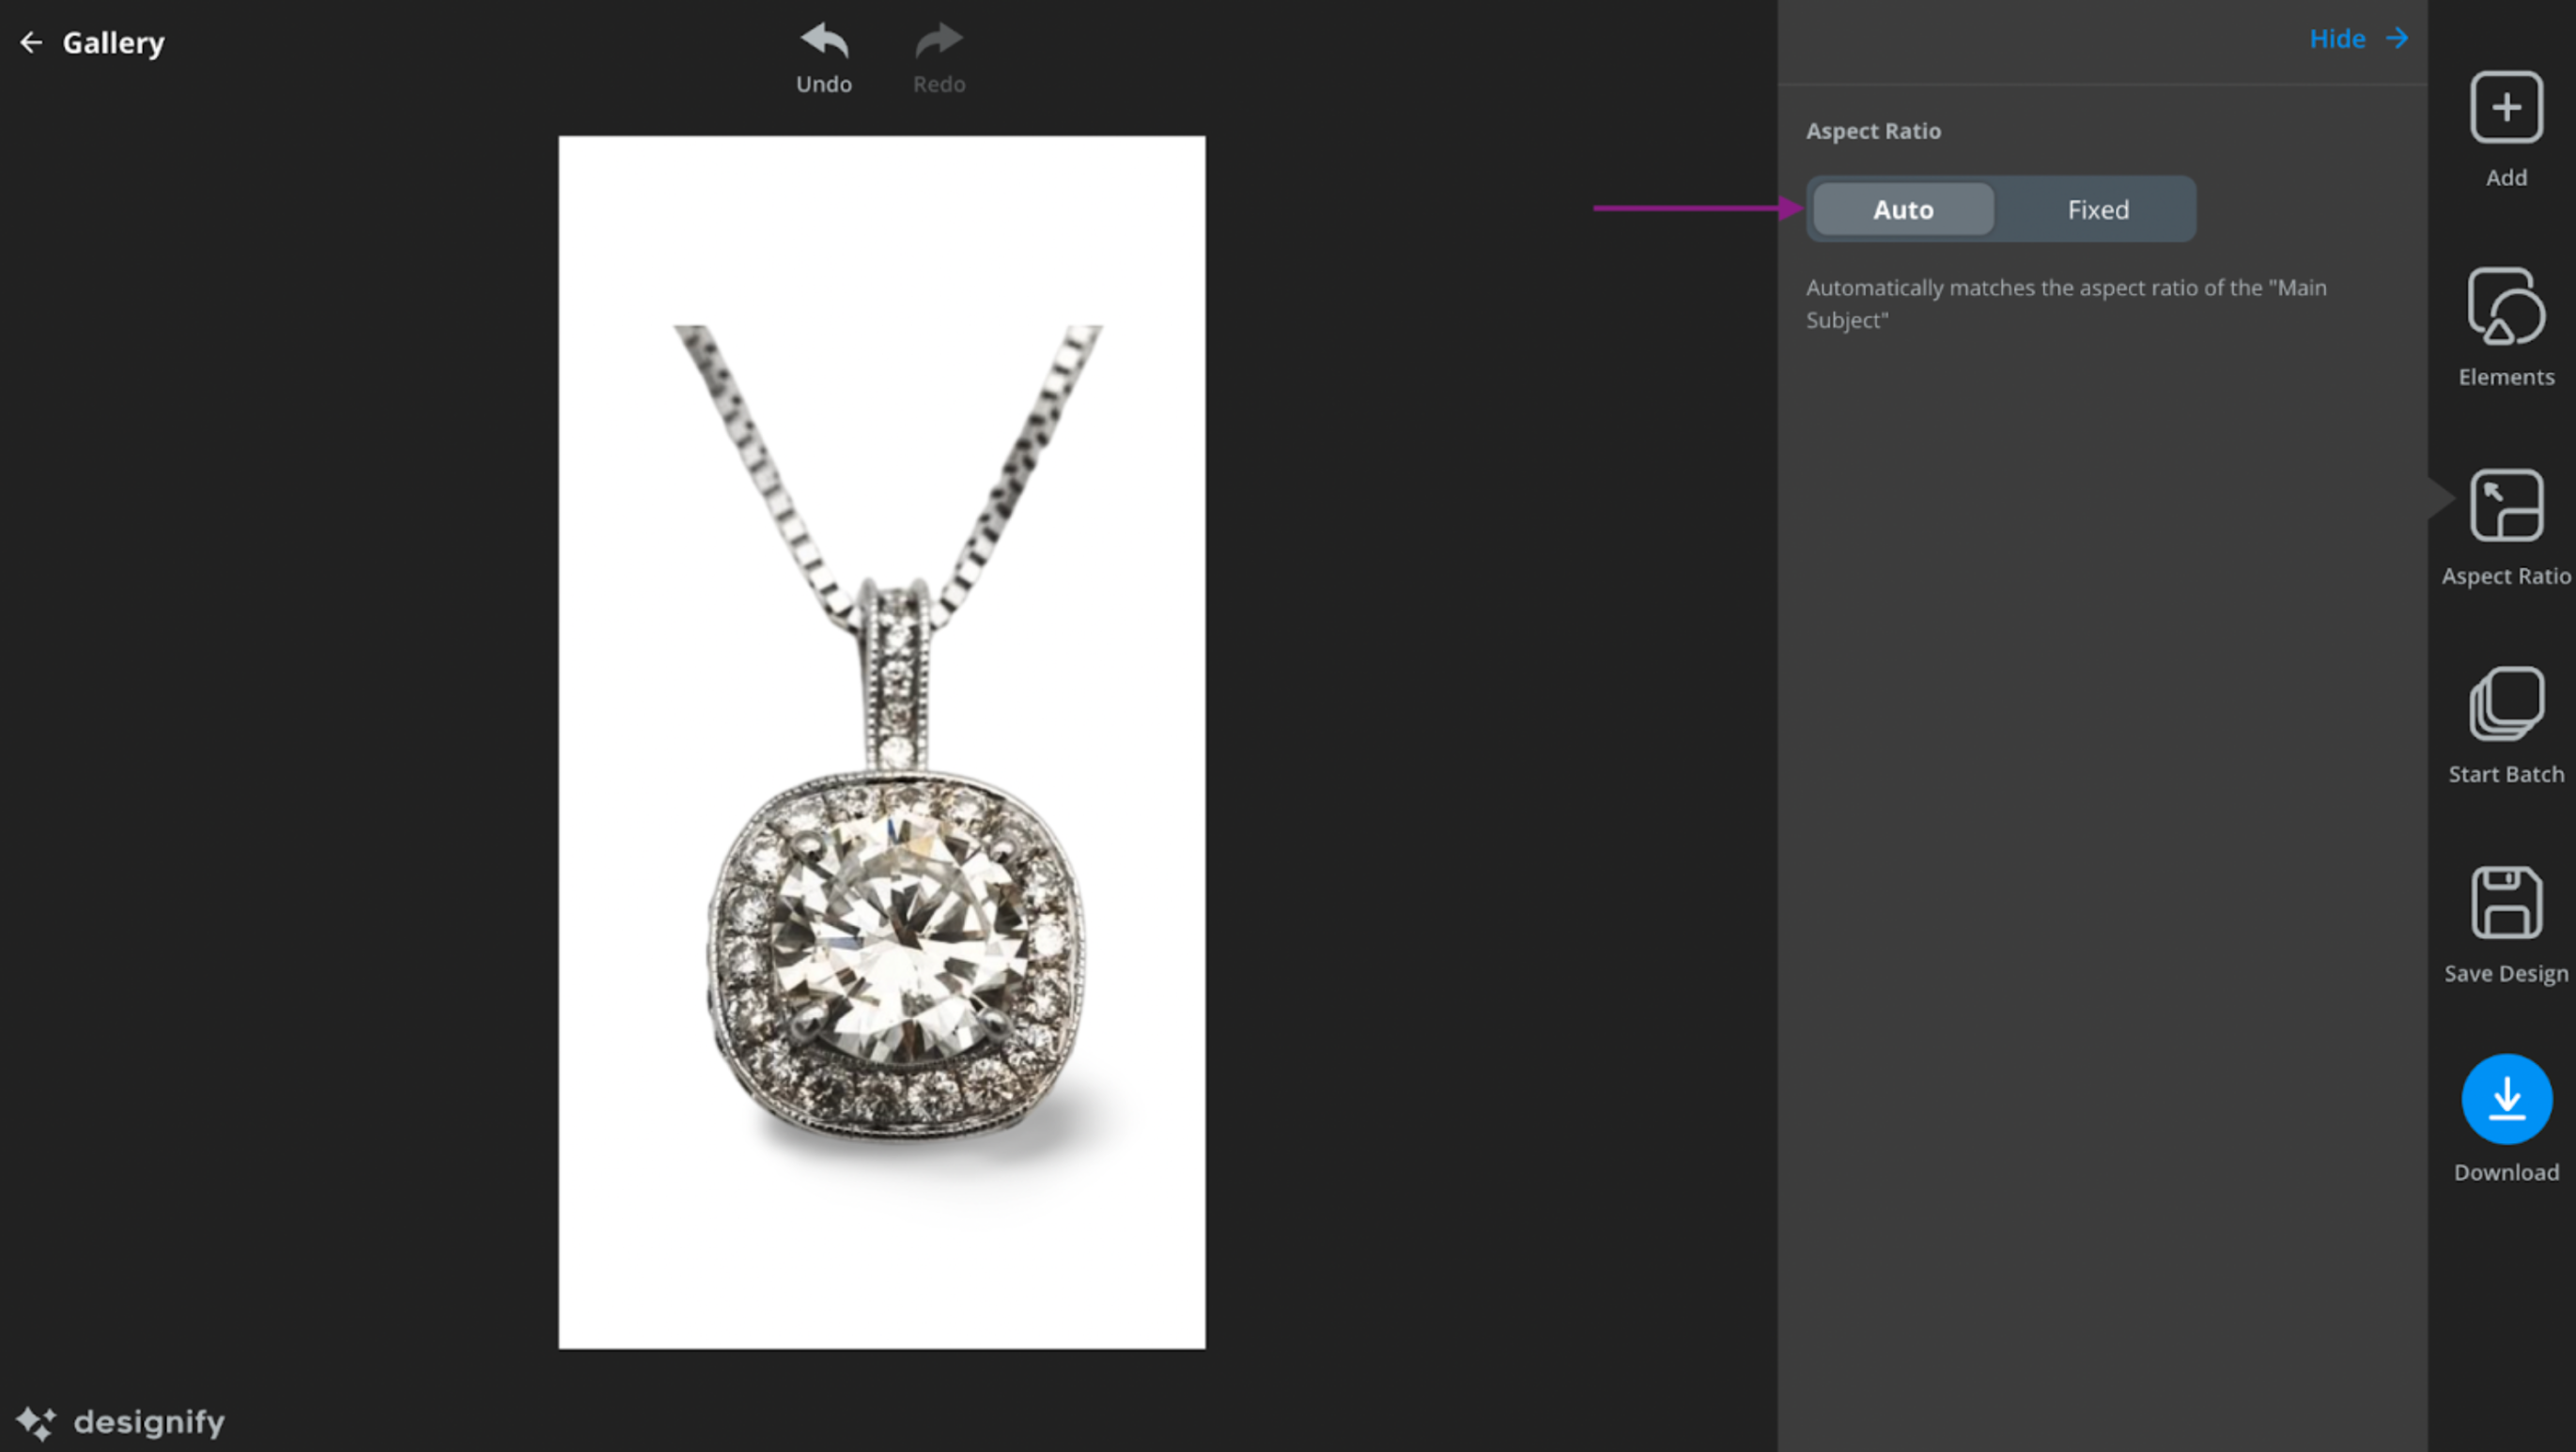This screenshot has height=1452, width=2576.
Task: Click the designify logo
Action: [x=120, y=1421]
